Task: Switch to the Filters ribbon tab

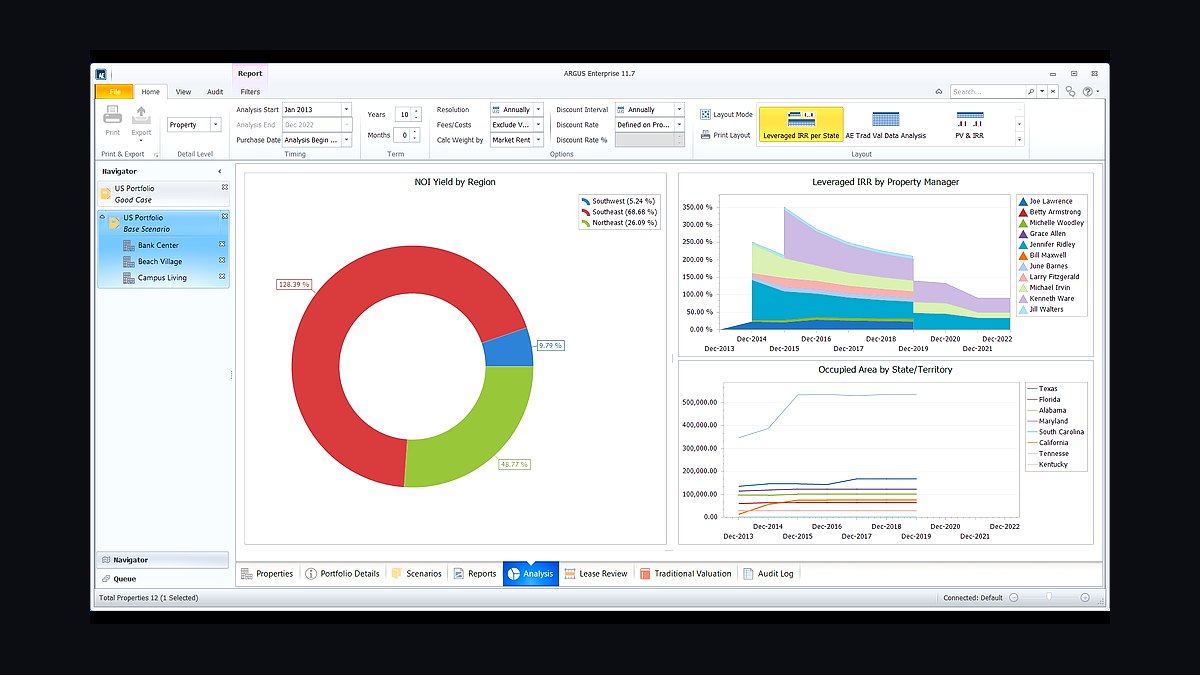Action: [250, 91]
